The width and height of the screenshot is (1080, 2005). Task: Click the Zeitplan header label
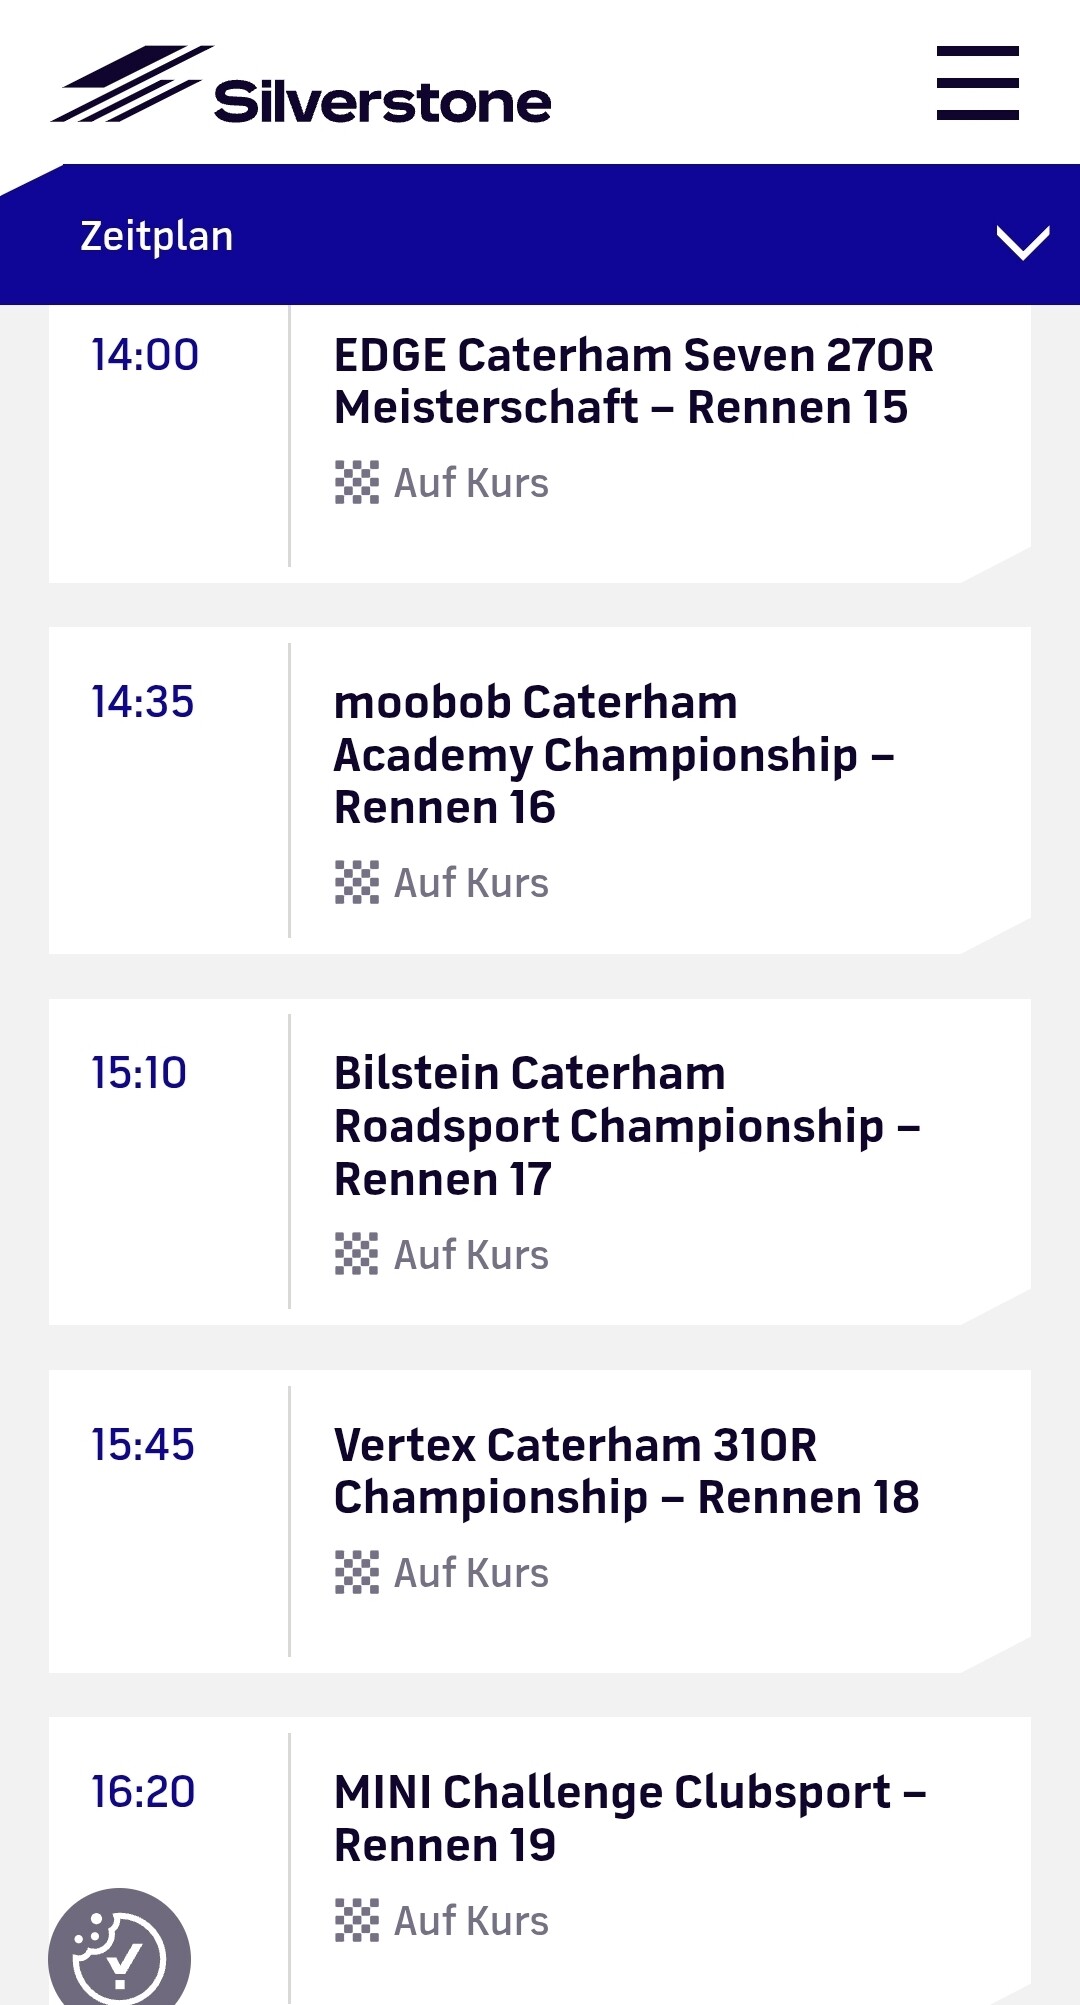click(x=157, y=237)
